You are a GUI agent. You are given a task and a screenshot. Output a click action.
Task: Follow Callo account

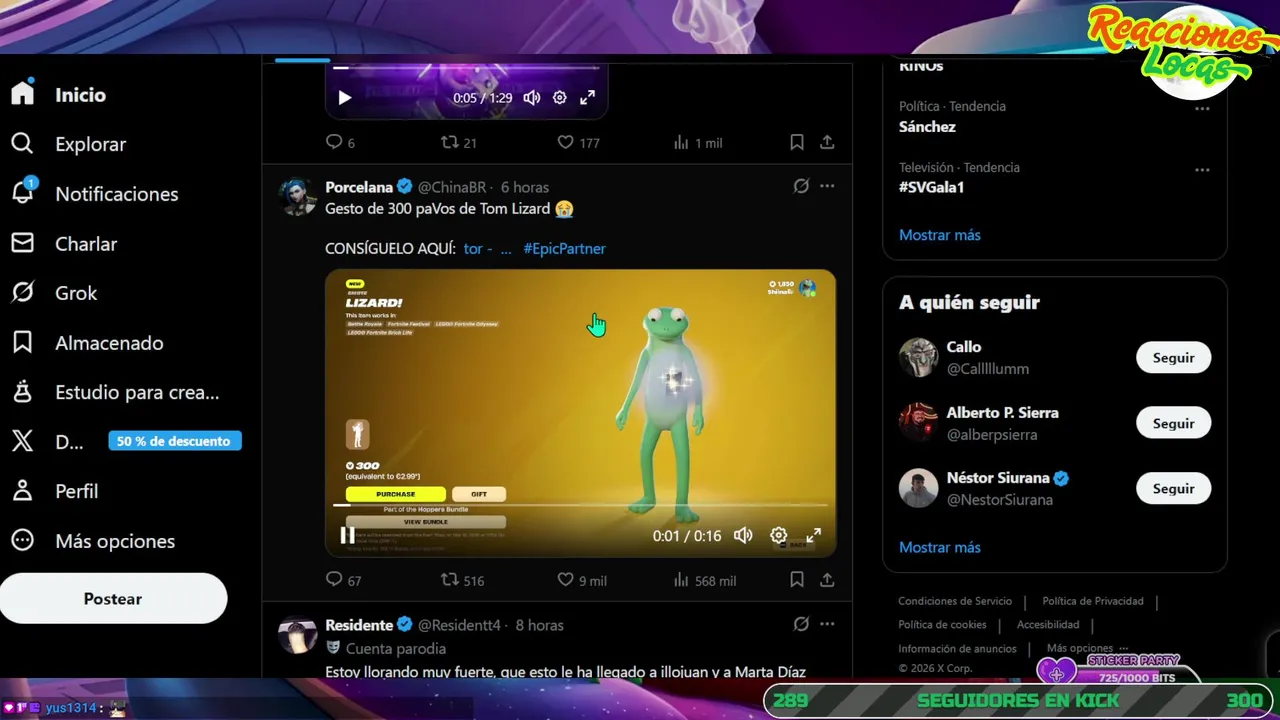(x=1173, y=358)
